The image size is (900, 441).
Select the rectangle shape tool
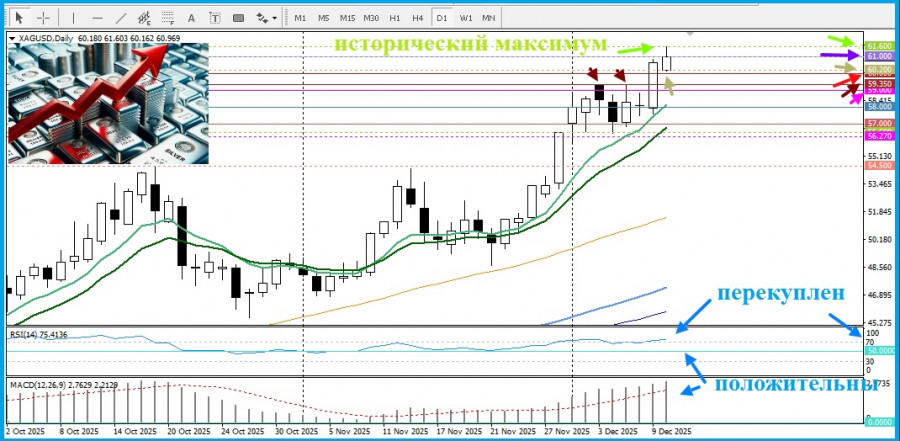[x=238, y=18]
